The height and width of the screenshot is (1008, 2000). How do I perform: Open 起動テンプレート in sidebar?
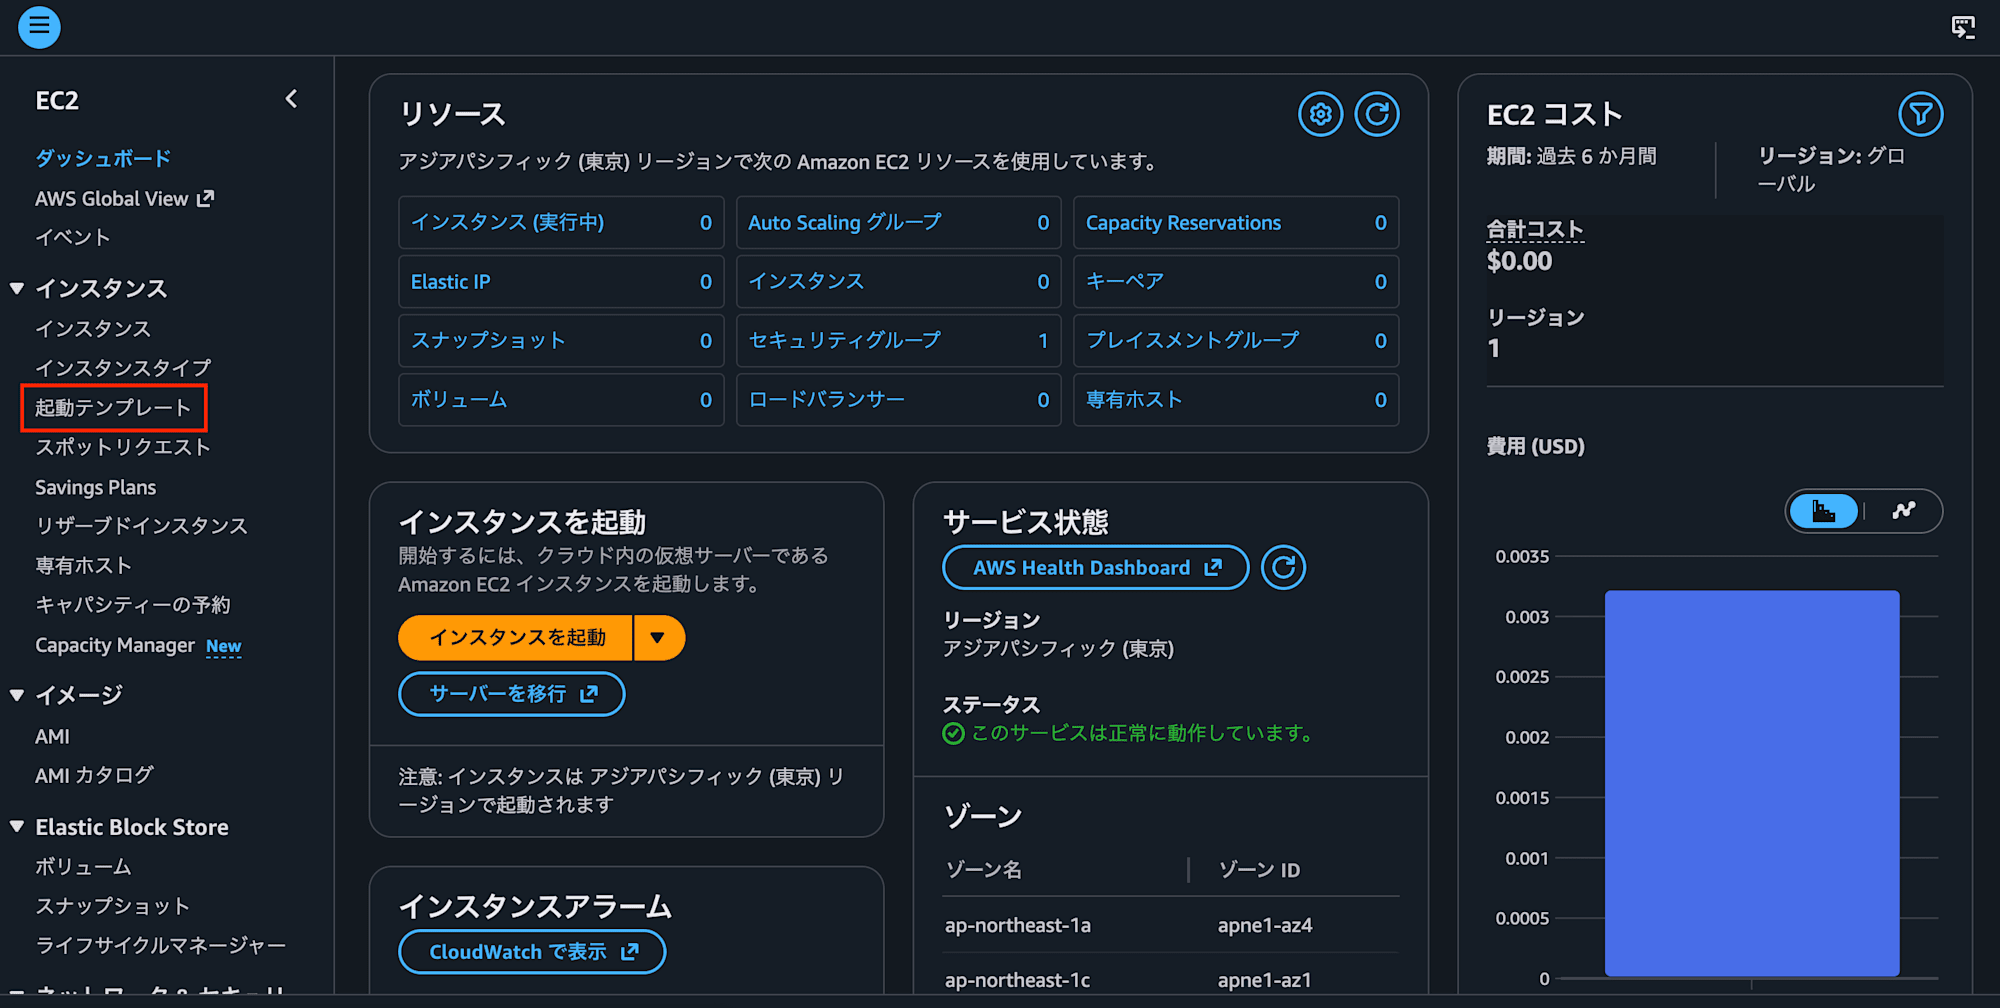coord(113,408)
